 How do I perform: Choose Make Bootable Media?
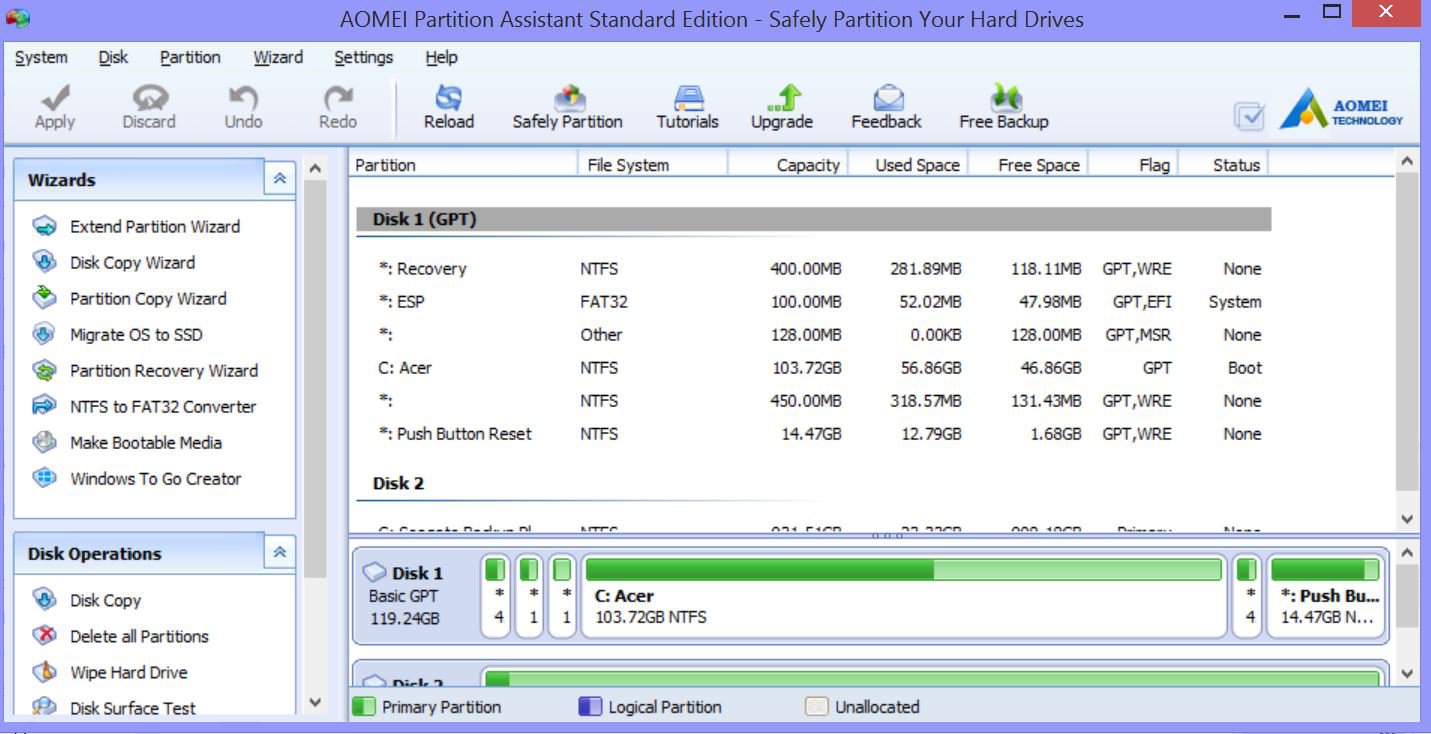coord(146,443)
